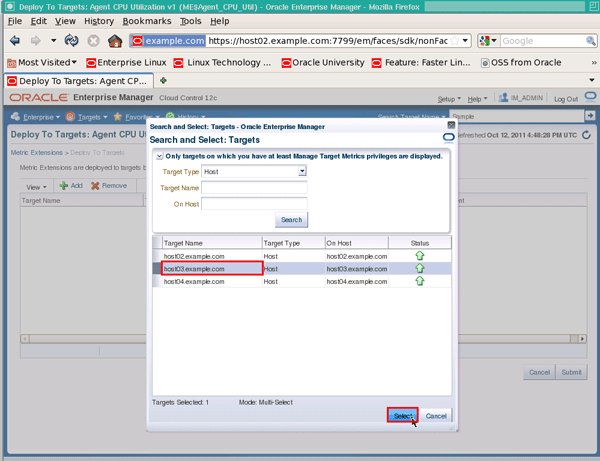This screenshot has width=600, height=461.
Task: Click the Google search magnifier icon
Action: (x=590, y=41)
